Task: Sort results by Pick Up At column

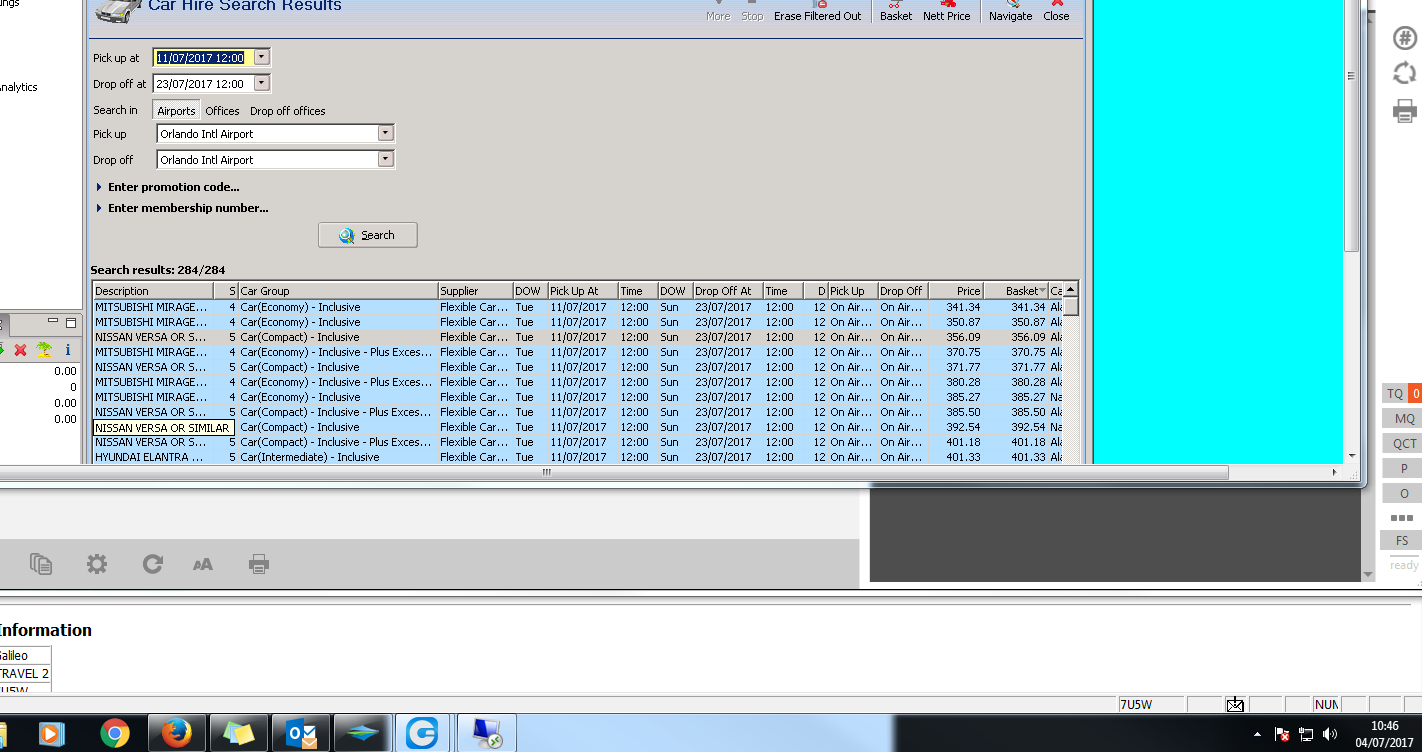Action: coord(582,291)
